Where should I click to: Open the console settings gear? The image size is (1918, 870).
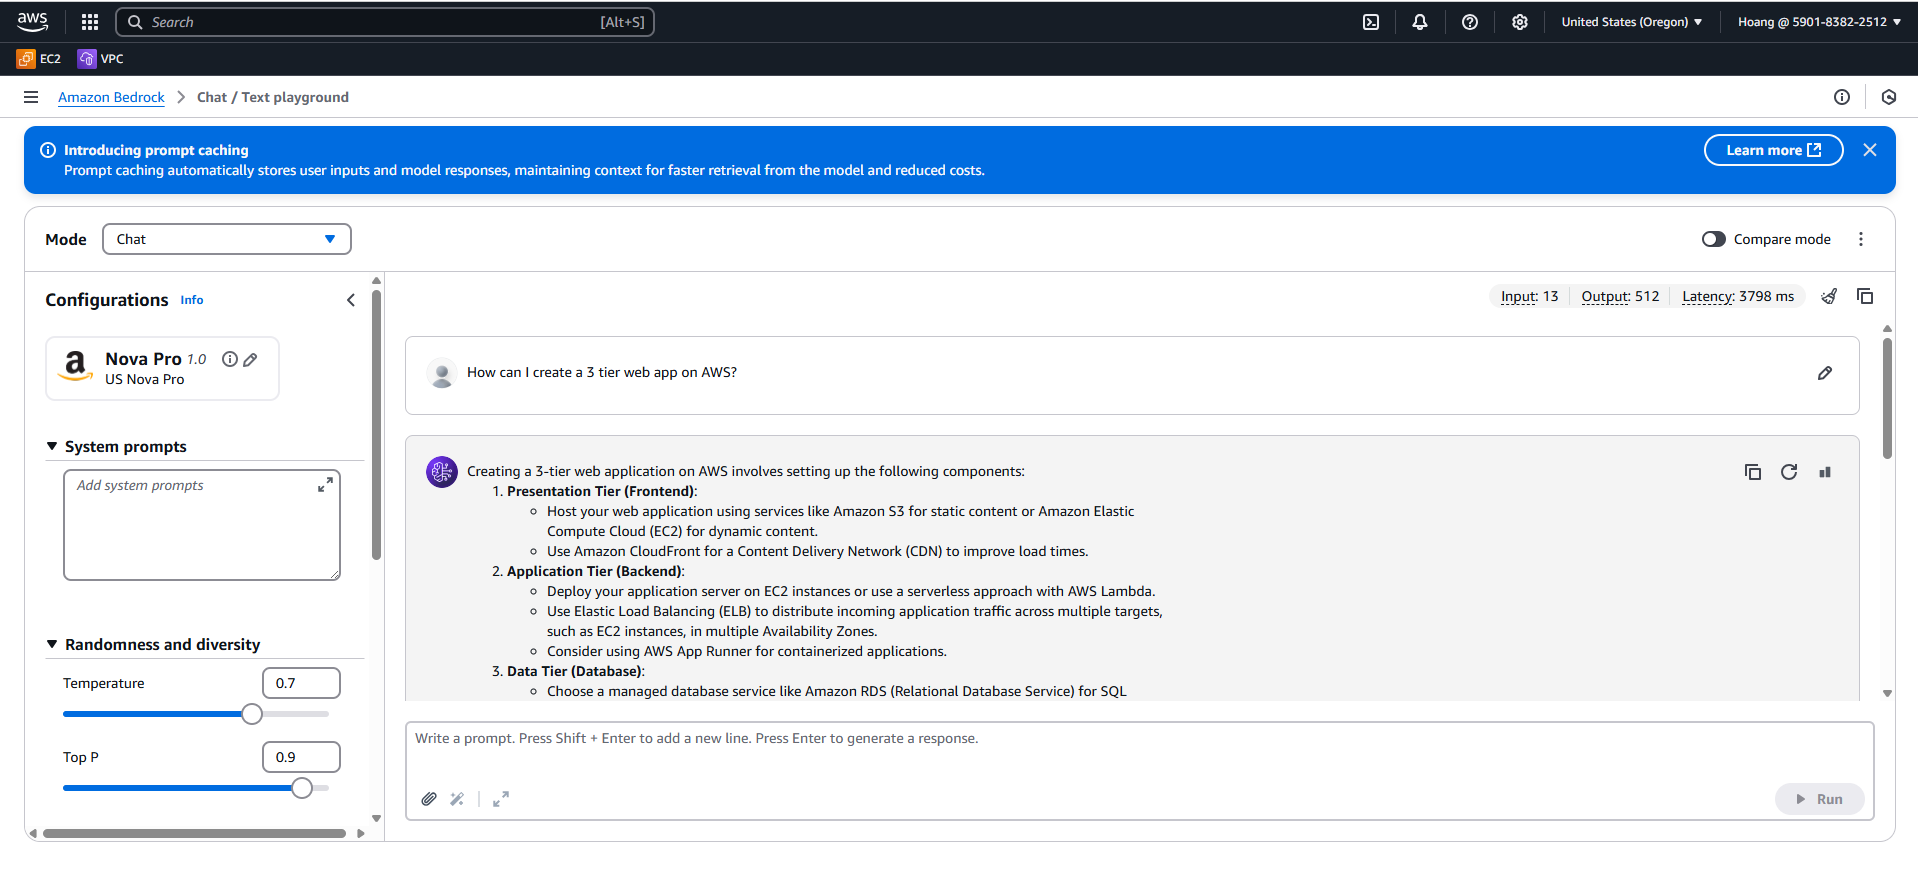[1520, 22]
